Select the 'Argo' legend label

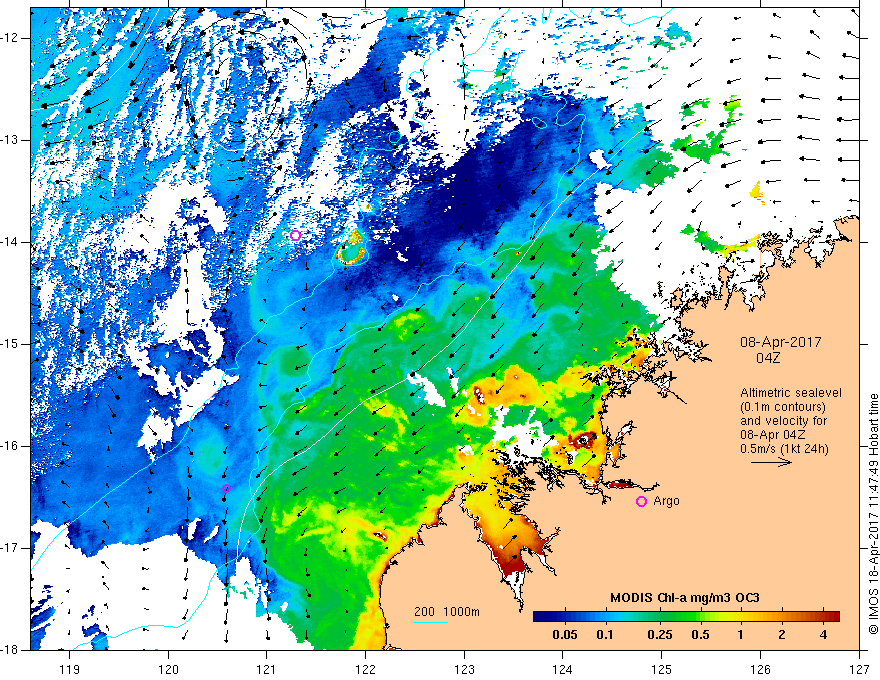tap(666, 501)
